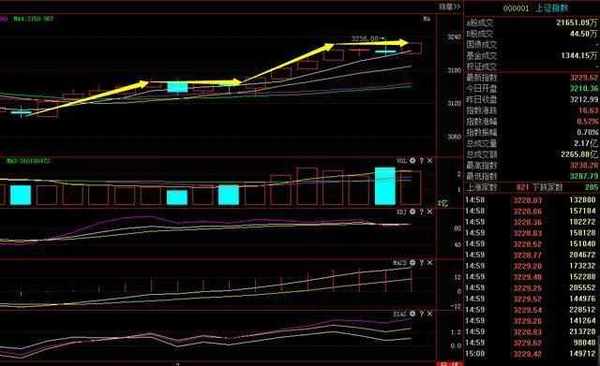This screenshot has height=366, width=600.
Task: Select the tallest cyan volume bar
Action: pyautogui.click(x=385, y=186)
